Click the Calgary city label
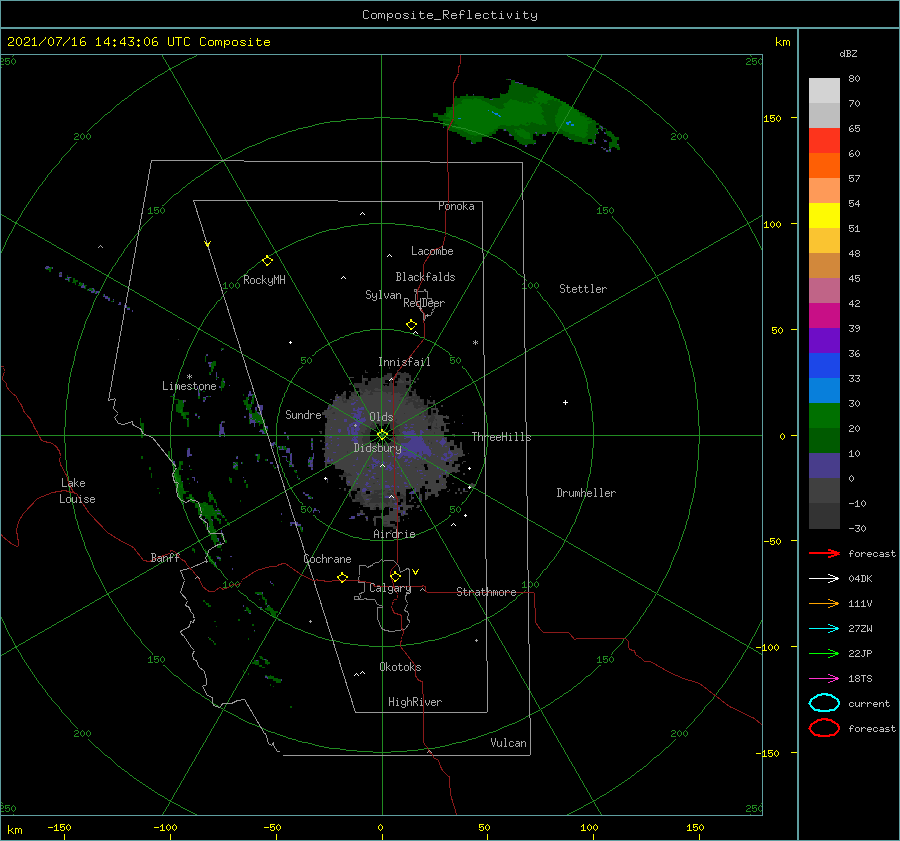900x841 pixels. pyautogui.click(x=390, y=588)
